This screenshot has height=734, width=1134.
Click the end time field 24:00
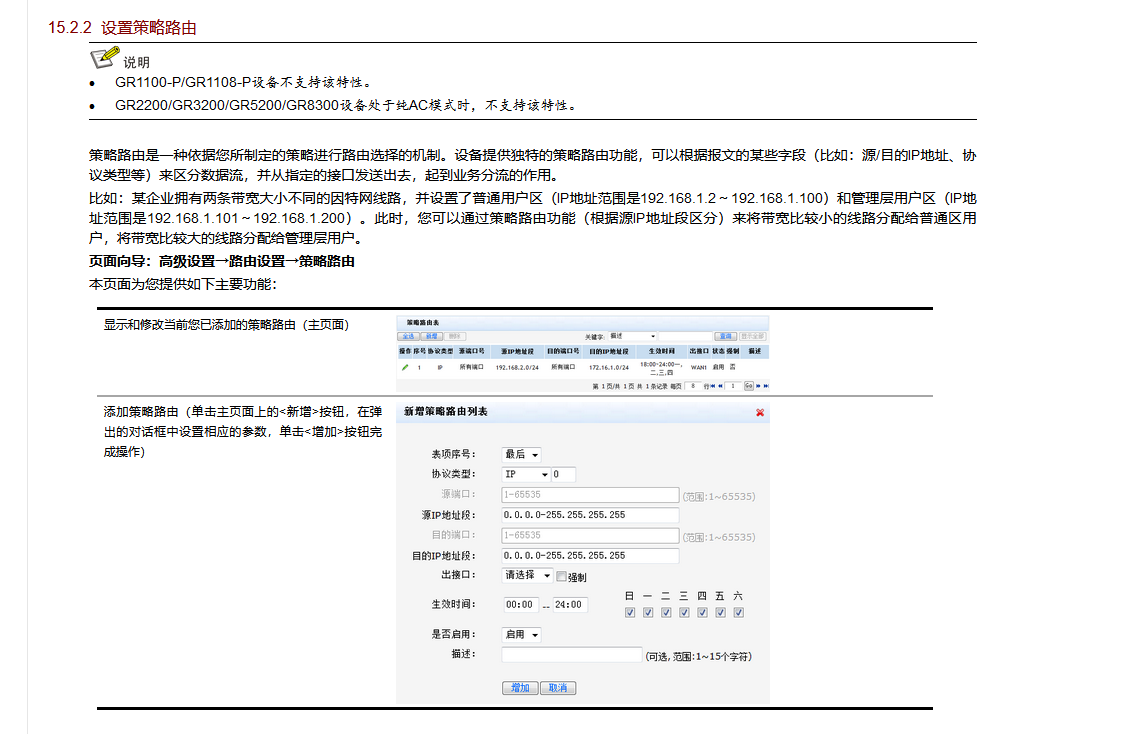coord(570,605)
